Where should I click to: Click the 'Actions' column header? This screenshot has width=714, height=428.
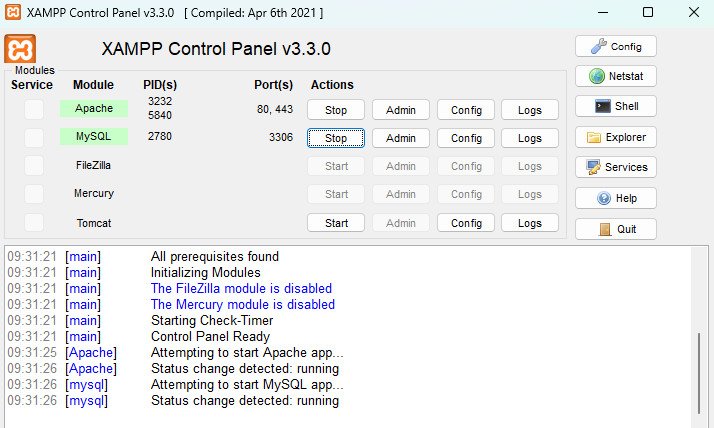[332, 85]
